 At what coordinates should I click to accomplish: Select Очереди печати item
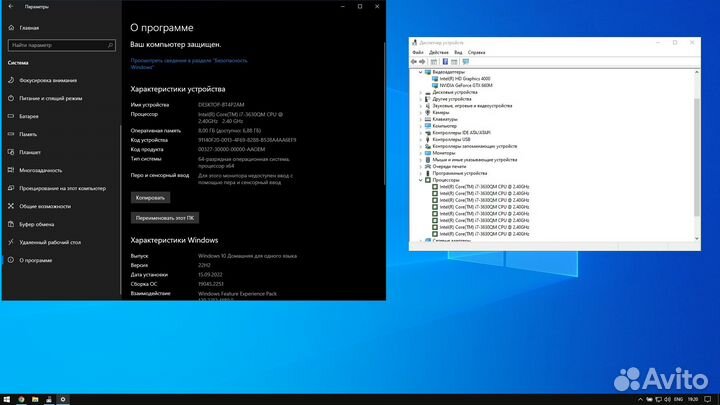tap(449, 167)
